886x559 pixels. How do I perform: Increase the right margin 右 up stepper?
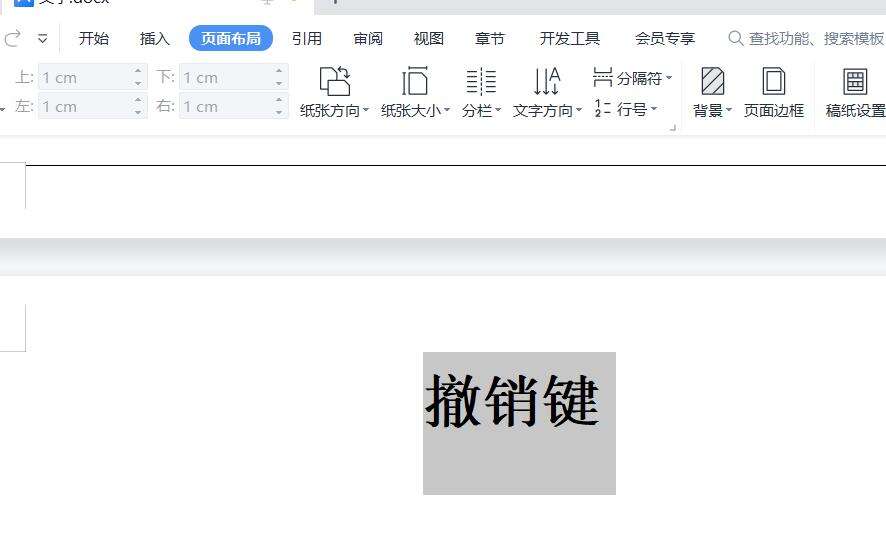click(279, 100)
